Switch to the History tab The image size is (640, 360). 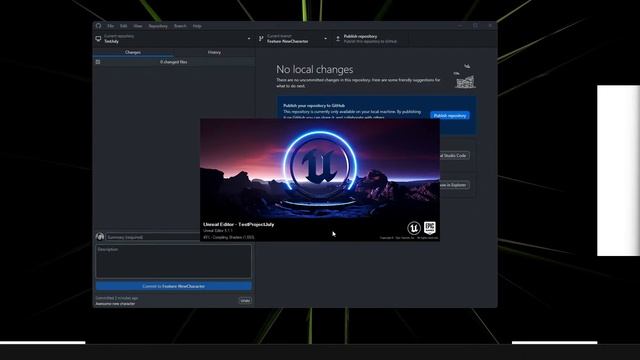214,52
